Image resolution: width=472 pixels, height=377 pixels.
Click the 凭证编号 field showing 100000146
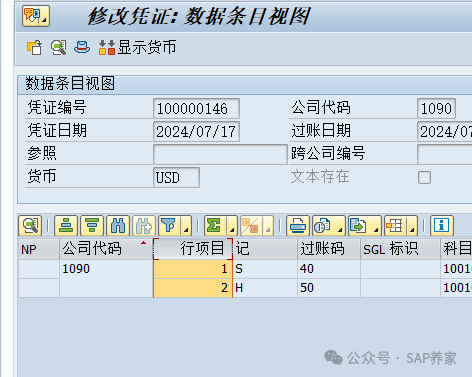click(196, 108)
